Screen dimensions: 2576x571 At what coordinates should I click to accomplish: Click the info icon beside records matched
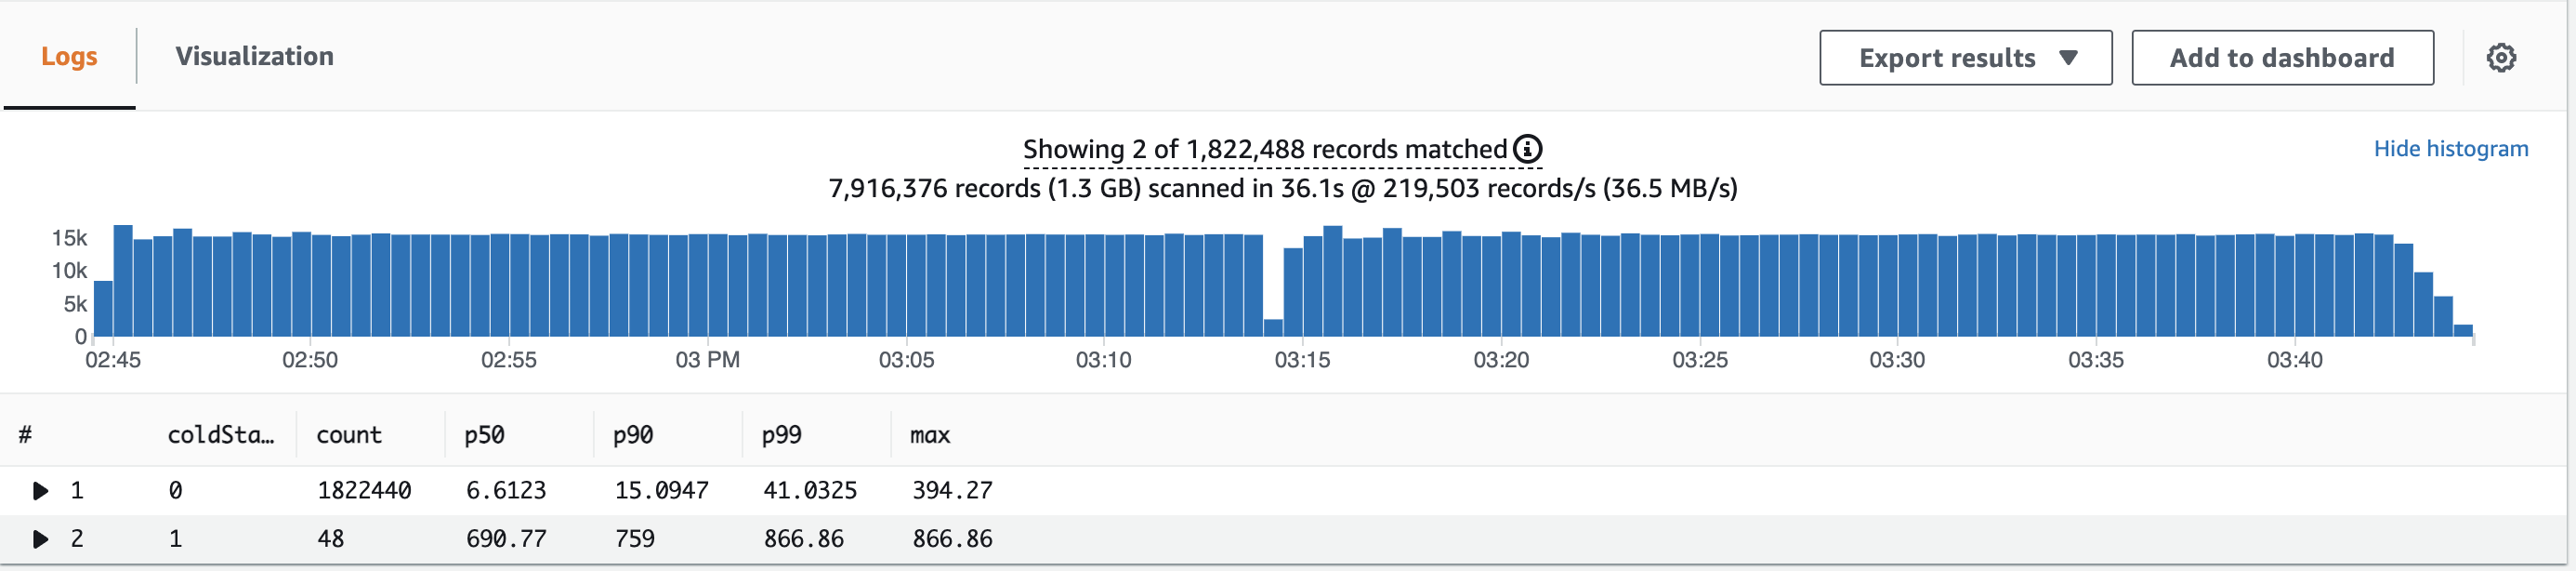pyautogui.click(x=1527, y=149)
